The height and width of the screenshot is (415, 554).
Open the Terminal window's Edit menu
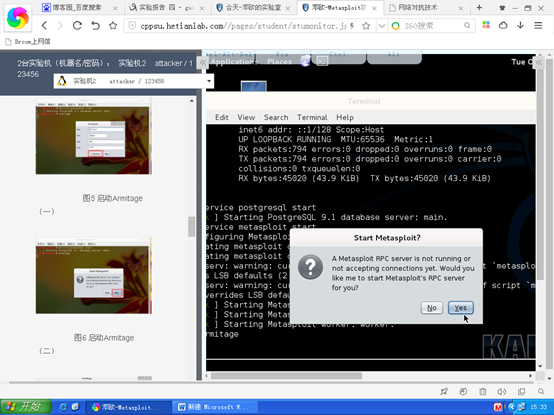click(222, 117)
